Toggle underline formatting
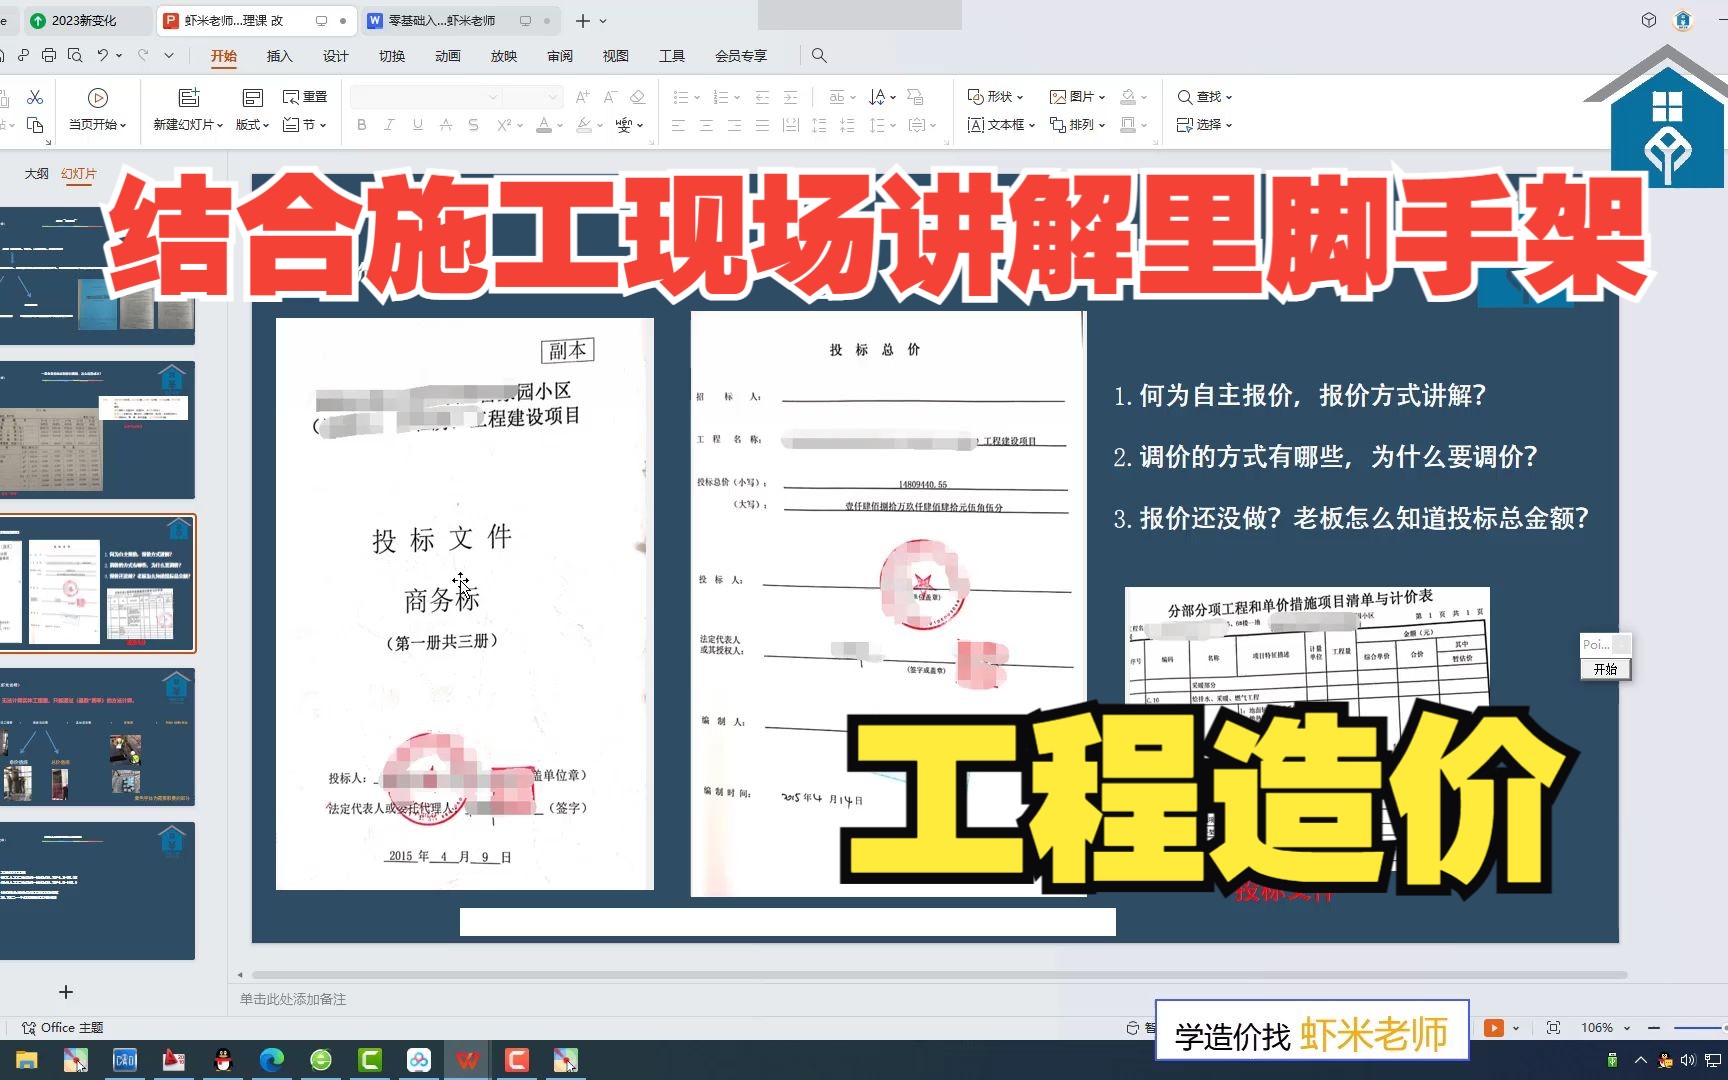 (x=416, y=125)
